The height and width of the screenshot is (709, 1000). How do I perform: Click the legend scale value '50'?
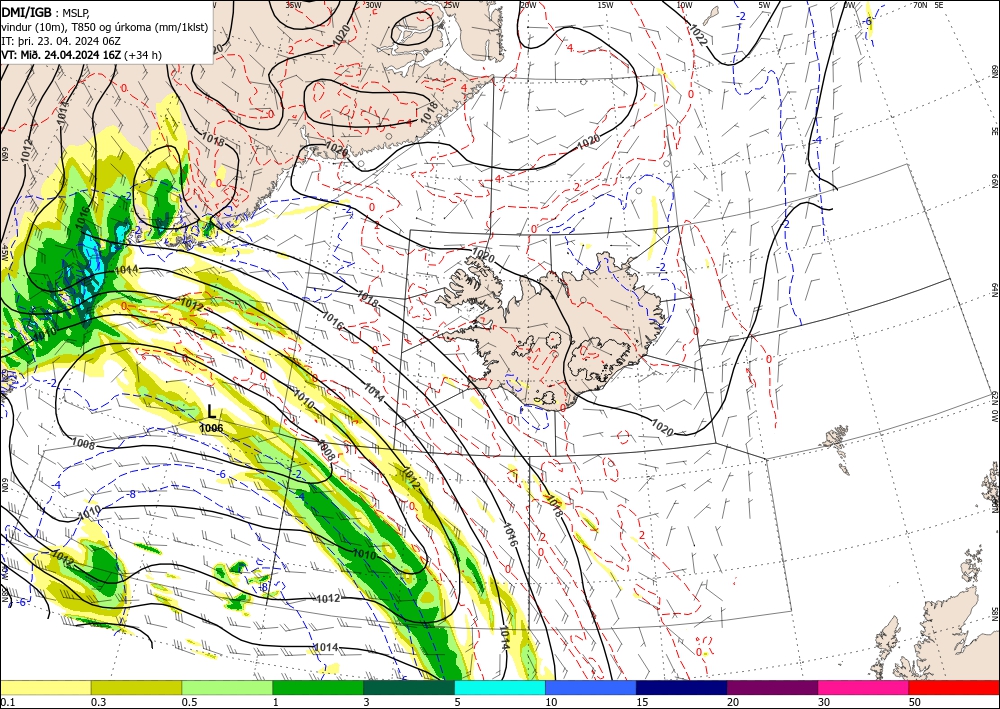915,702
